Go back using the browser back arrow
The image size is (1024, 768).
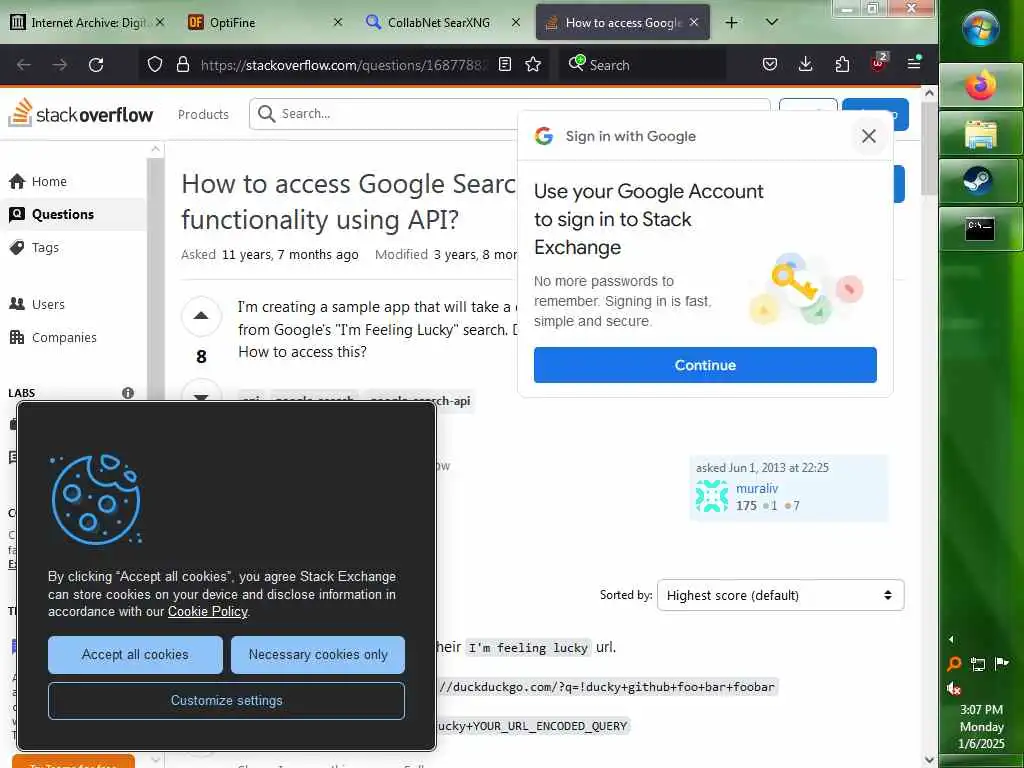(24, 65)
